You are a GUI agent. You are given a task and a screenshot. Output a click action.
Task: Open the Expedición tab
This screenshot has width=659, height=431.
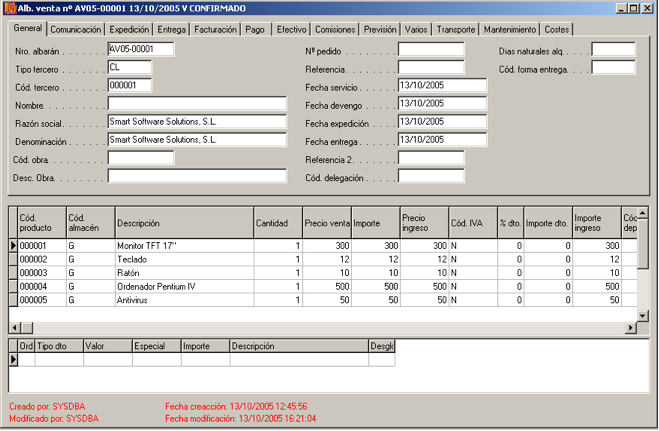coord(129,30)
